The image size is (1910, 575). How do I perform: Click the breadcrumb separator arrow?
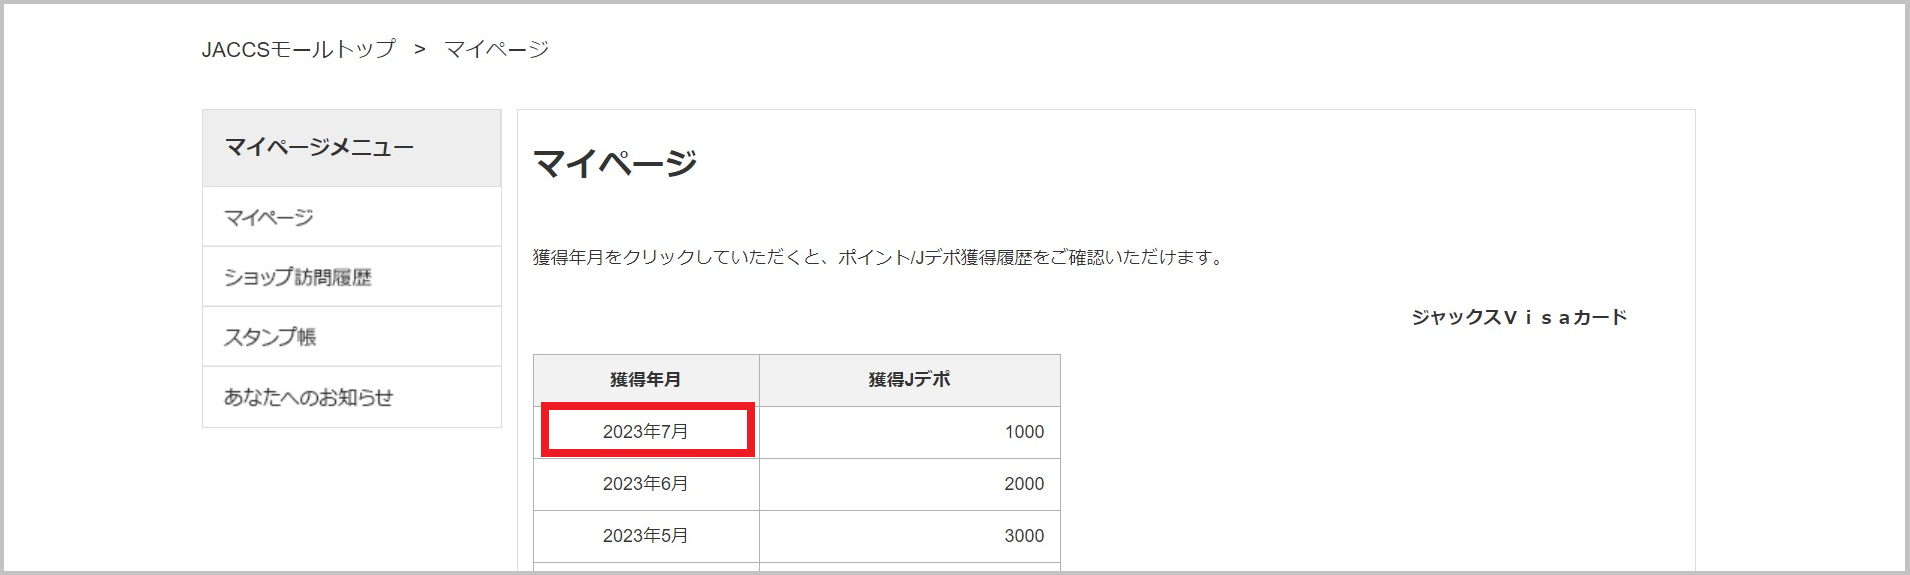pyautogui.click(x=420, y=49)
